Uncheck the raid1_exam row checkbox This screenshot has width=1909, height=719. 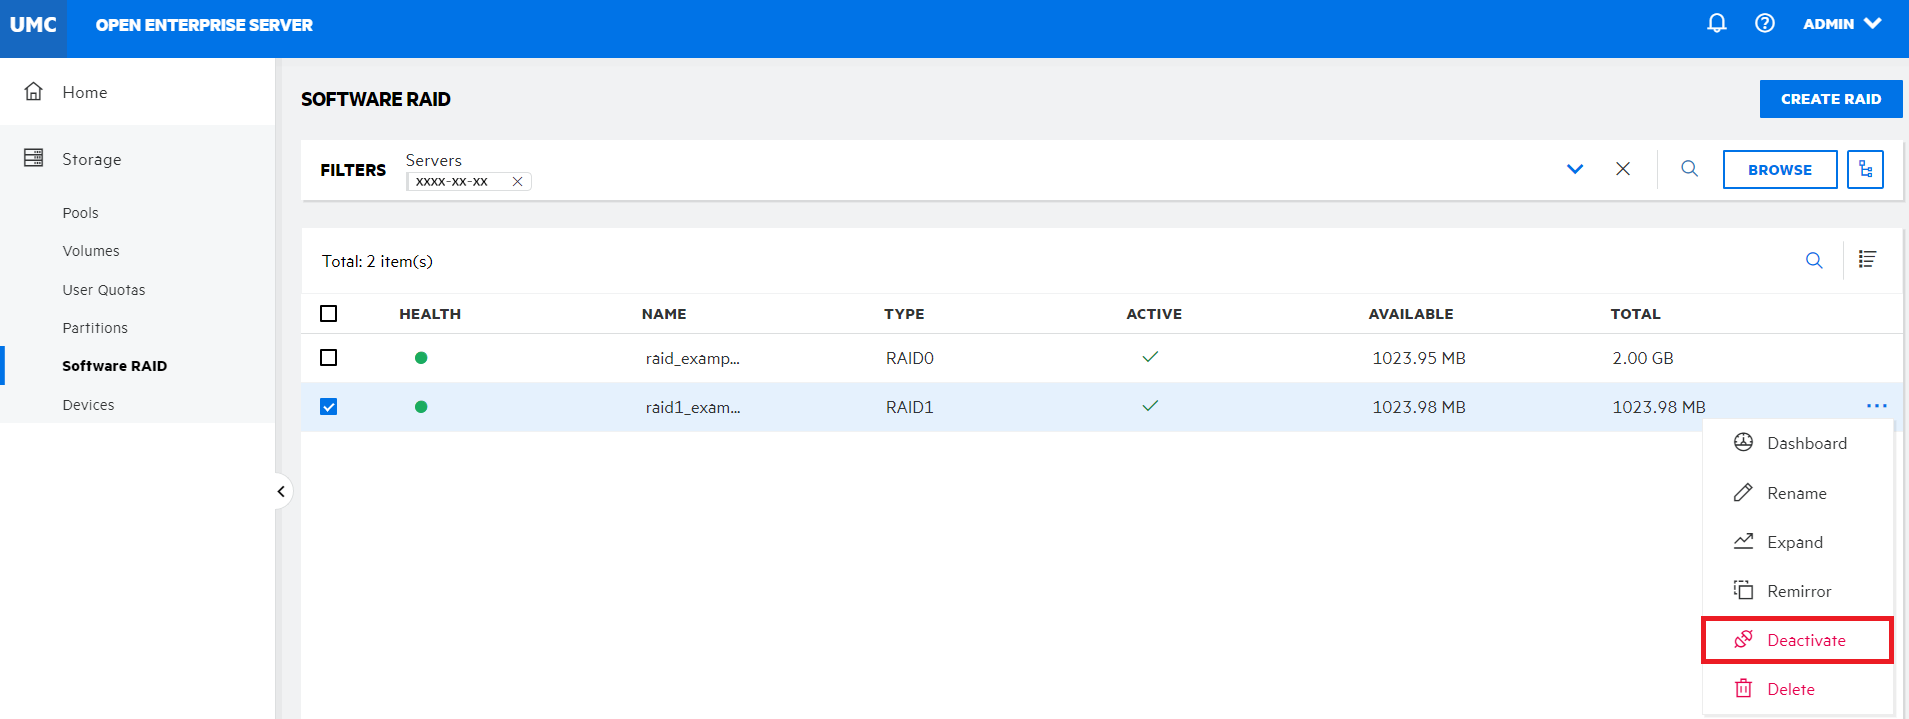[x=329, y=407]
